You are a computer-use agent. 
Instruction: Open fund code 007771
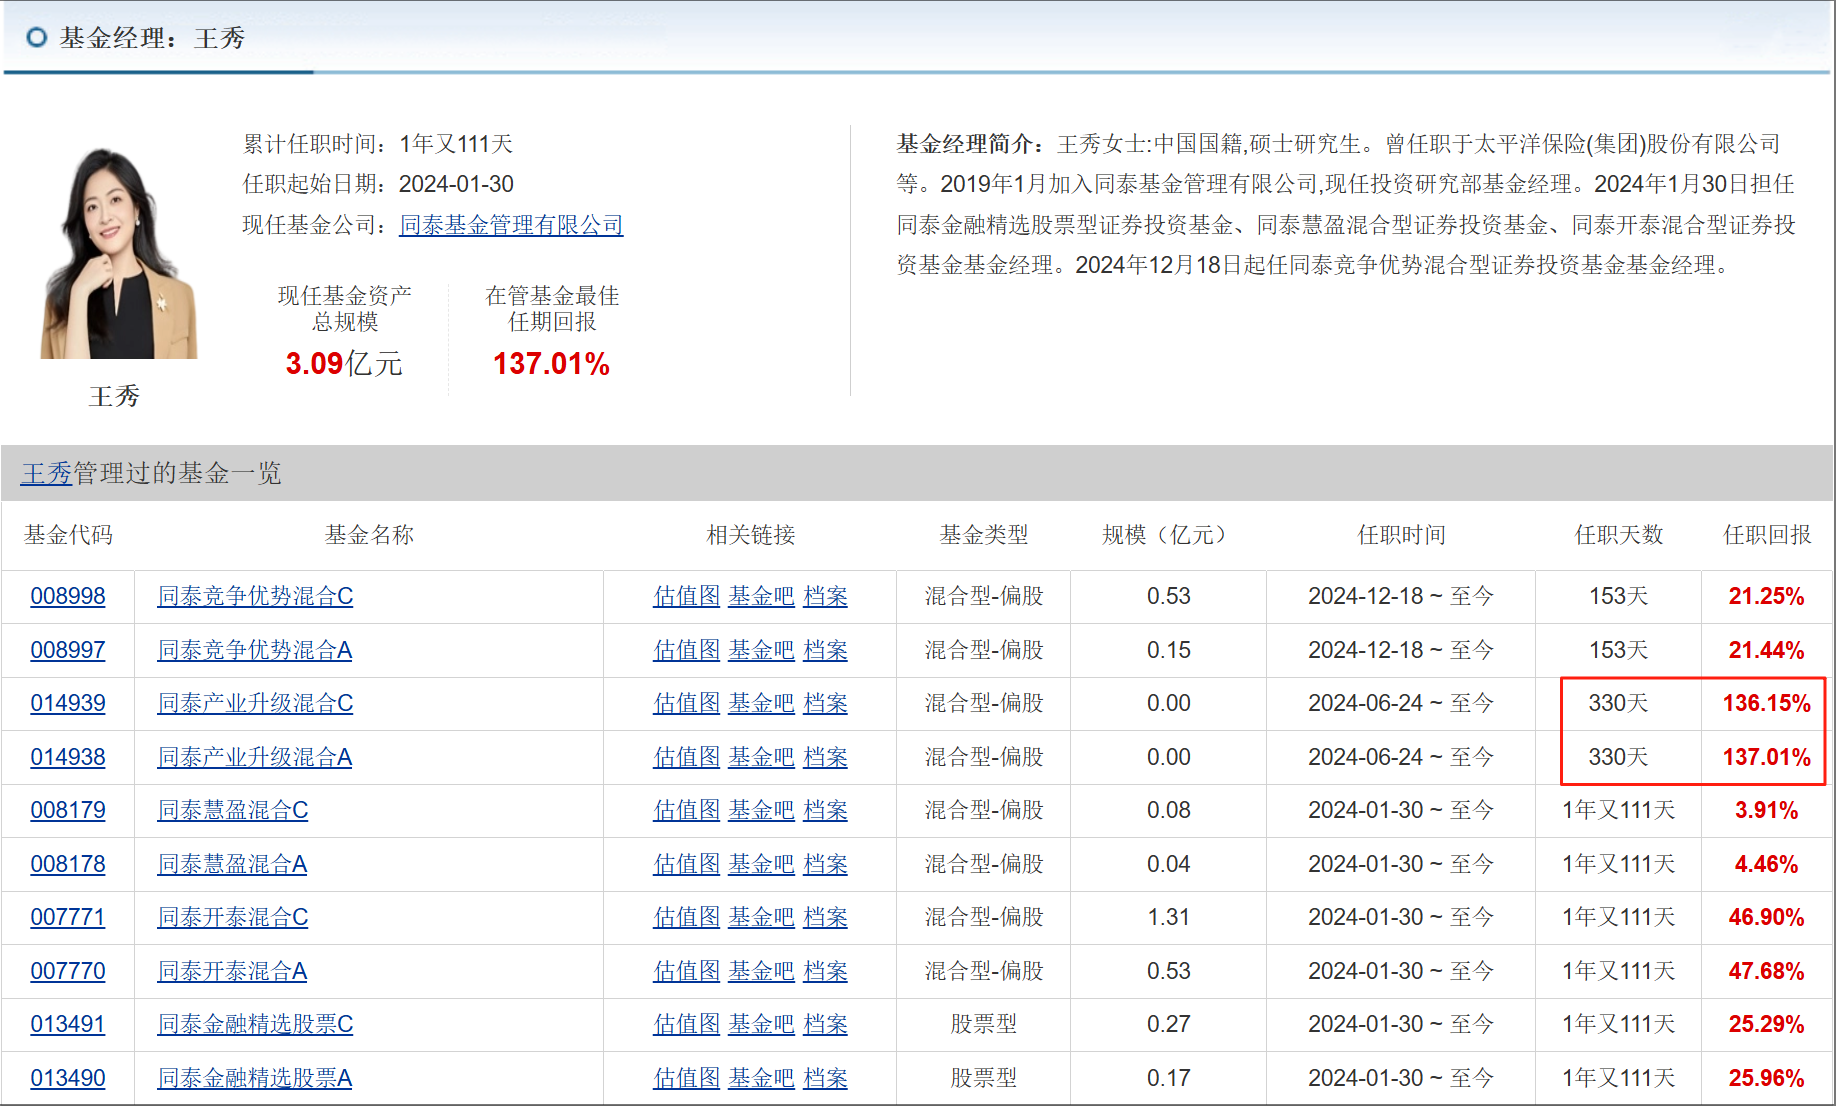point(68,917)
